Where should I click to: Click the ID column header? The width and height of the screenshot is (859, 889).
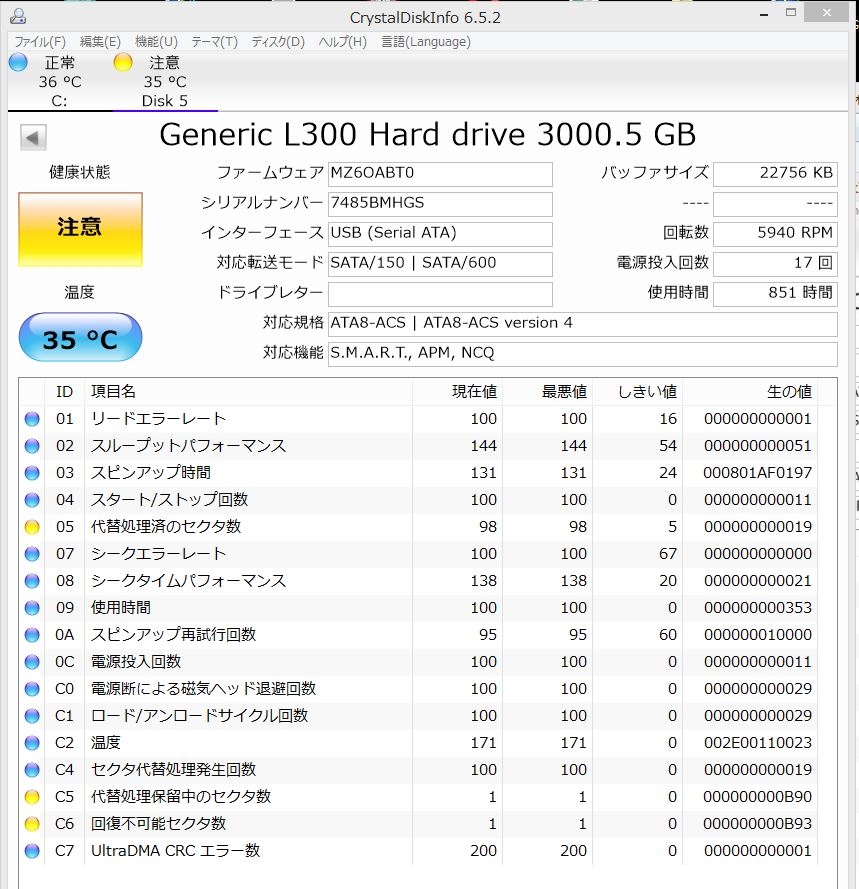coord(65,392)
